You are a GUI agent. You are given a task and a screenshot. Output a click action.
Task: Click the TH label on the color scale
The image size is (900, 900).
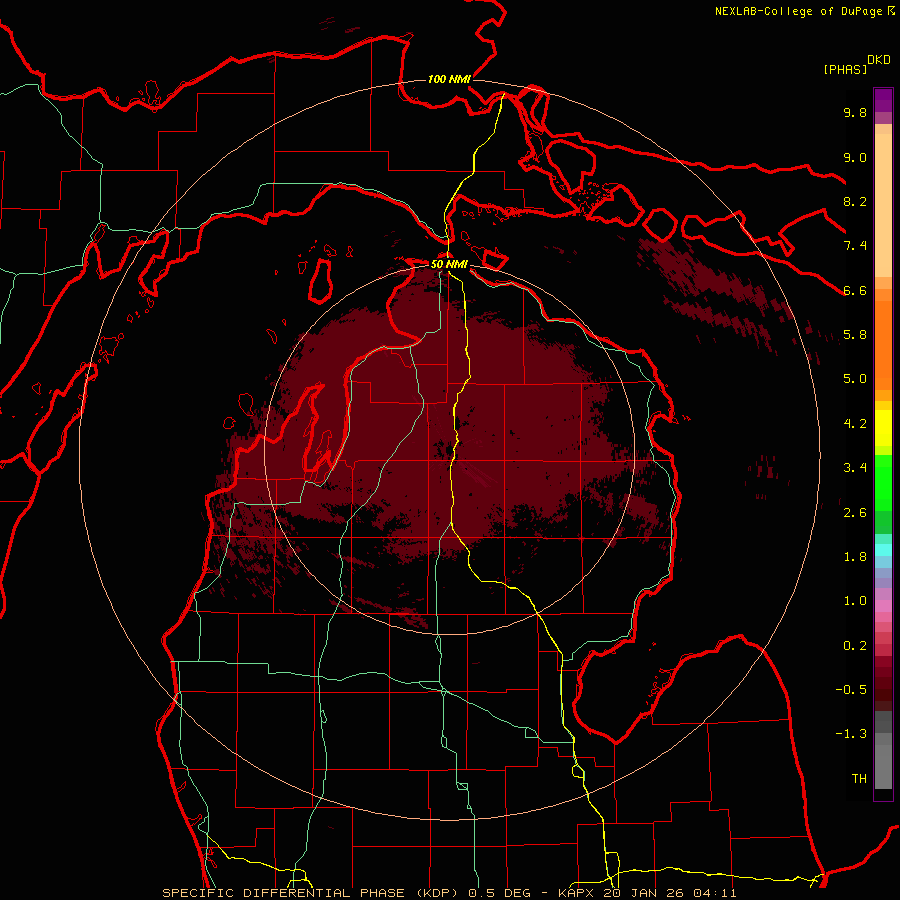[x=859, y=779]
